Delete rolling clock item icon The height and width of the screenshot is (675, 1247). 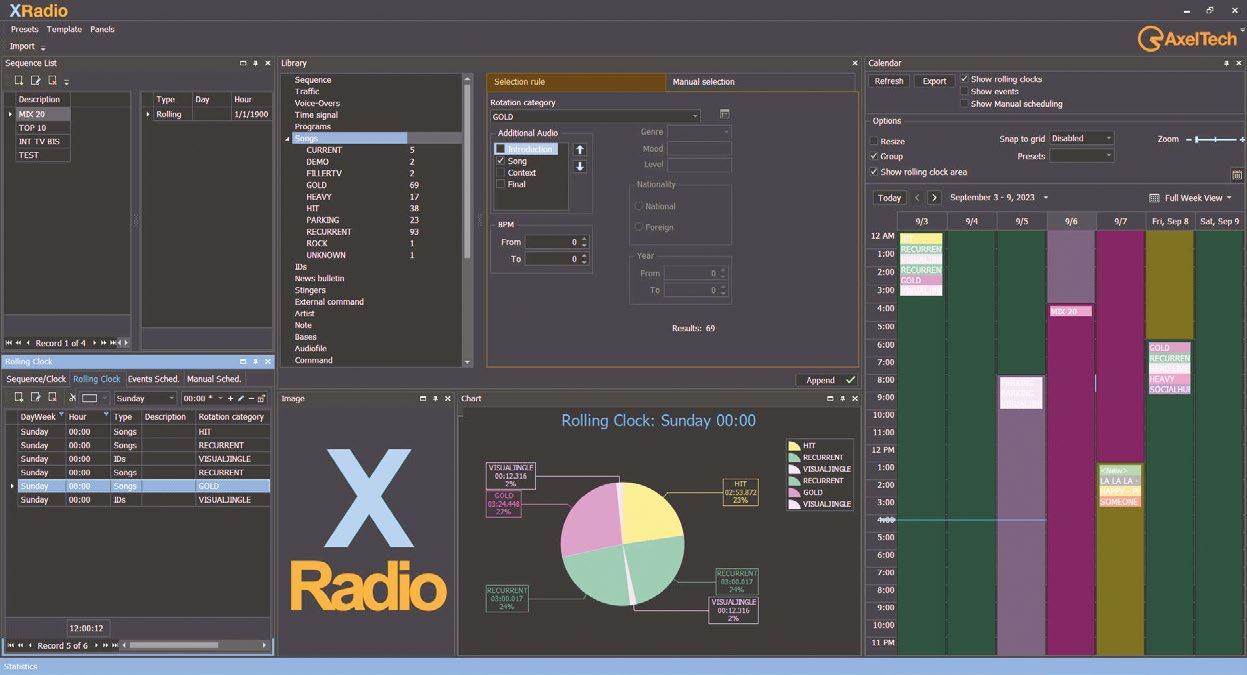tap(52, 397)
